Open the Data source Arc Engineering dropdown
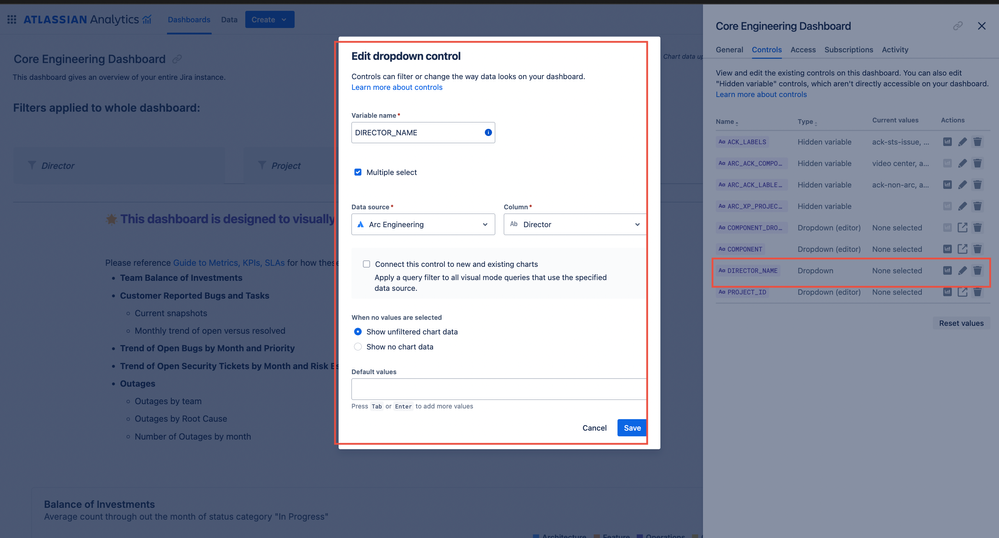 pyautogui.click(x=423, y=224)
